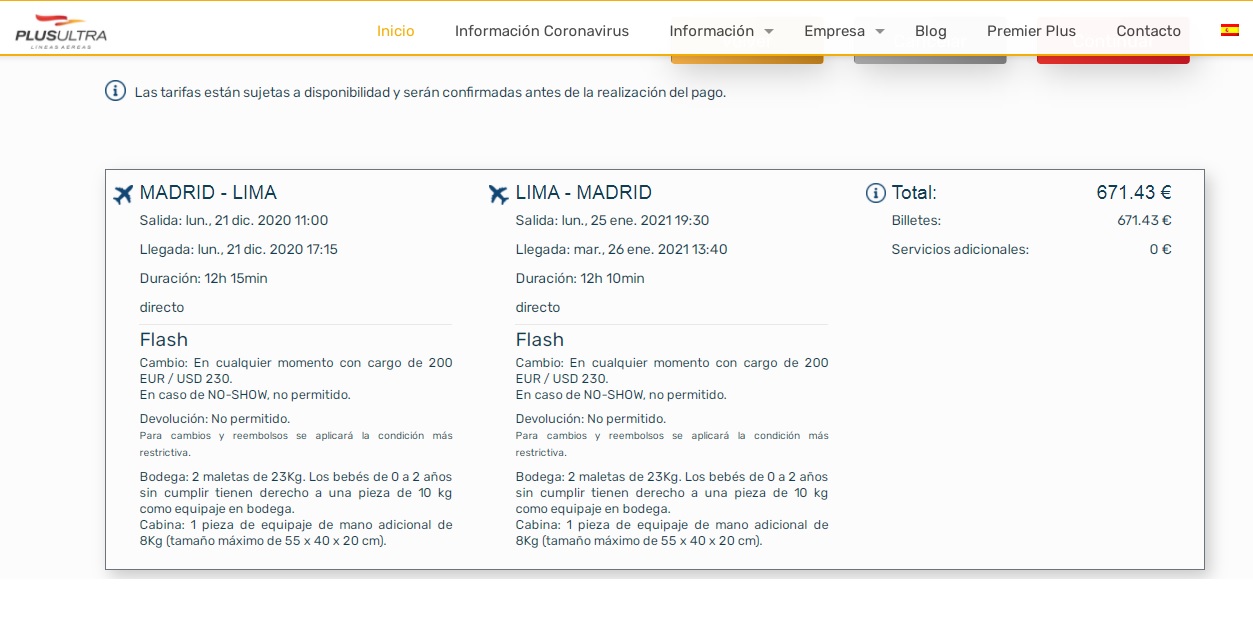Click the return 'Cabina: 1 pieza de equipaje' text

(672, 533)
